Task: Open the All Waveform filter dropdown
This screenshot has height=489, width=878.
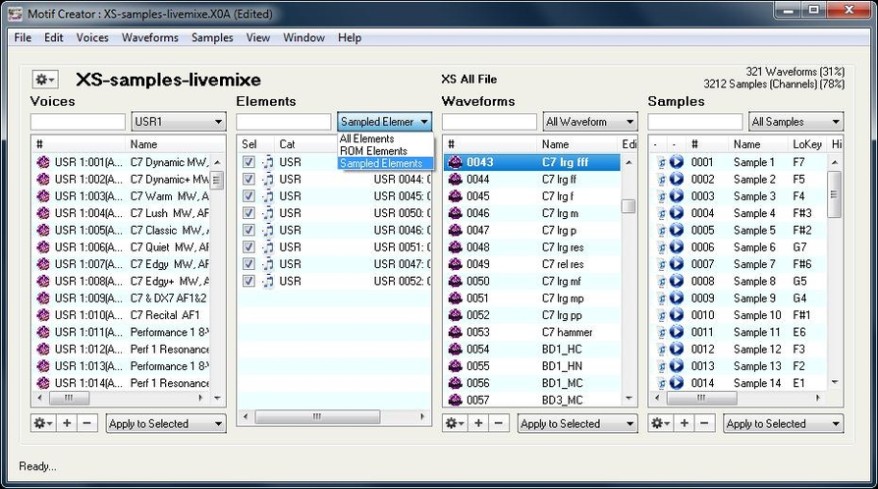Action: click(x=590, y=122)
